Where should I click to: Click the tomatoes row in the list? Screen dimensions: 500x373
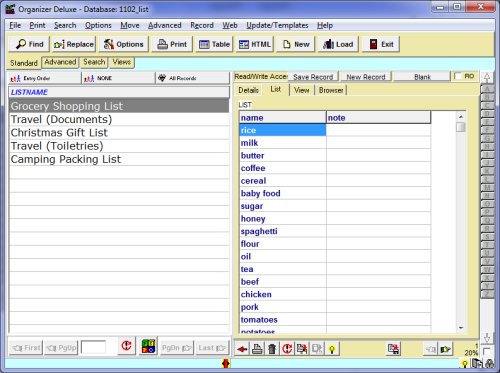tap(335, 320)
